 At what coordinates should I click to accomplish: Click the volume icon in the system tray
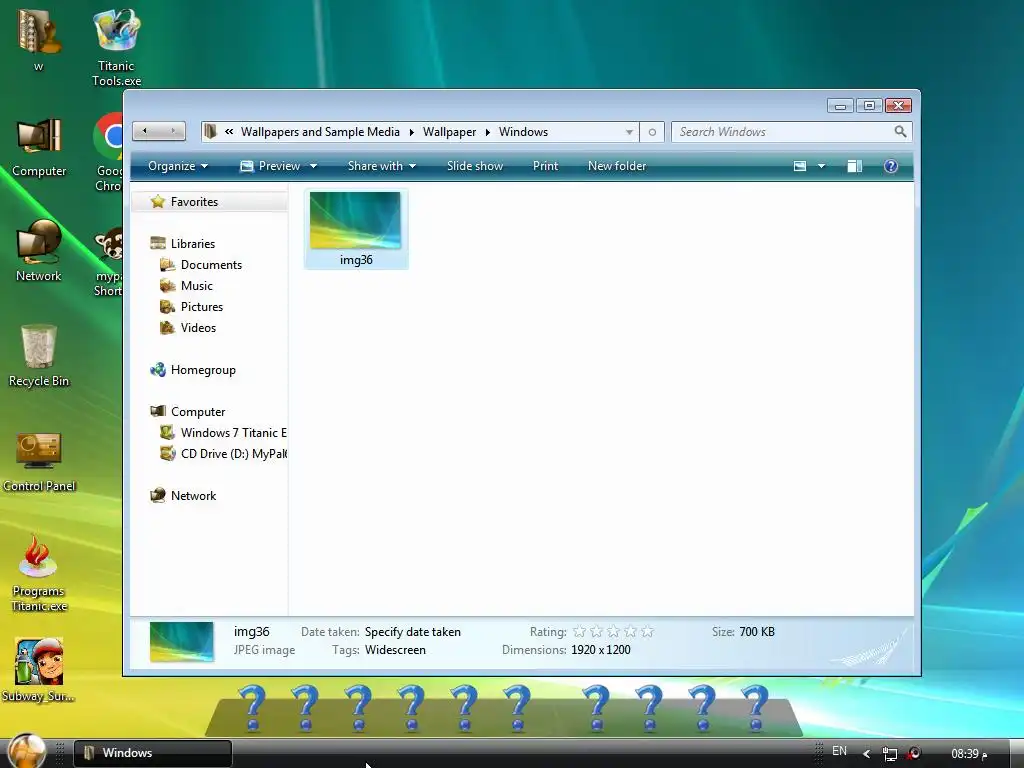914,753
